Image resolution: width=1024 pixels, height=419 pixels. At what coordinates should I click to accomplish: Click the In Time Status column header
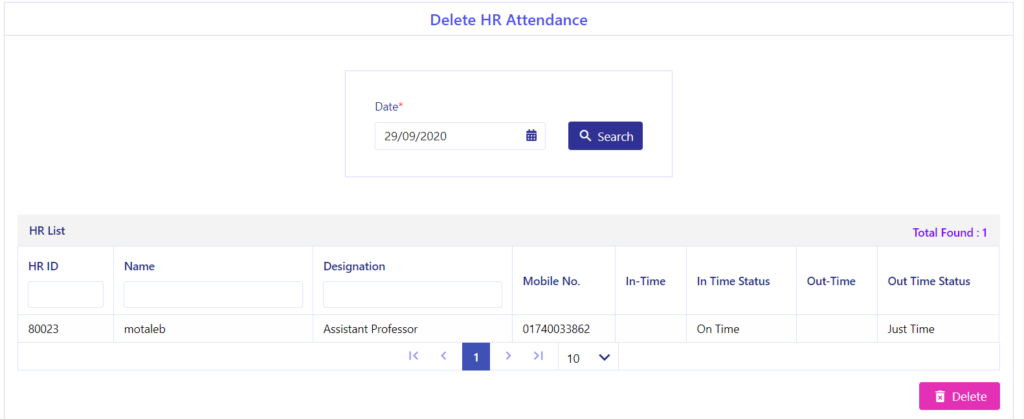point(733,281)
